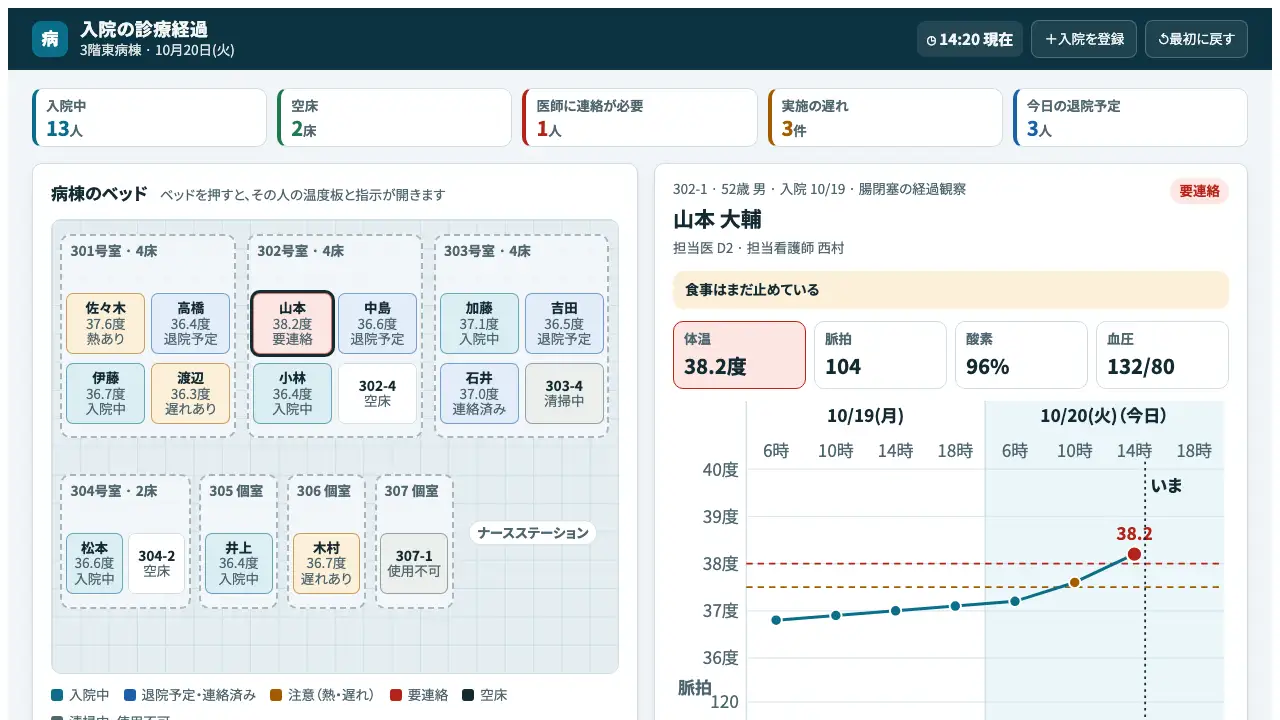
Task: Select bed of 木村 in room 306
Action: pyautogui.click(x=326, y=563)
